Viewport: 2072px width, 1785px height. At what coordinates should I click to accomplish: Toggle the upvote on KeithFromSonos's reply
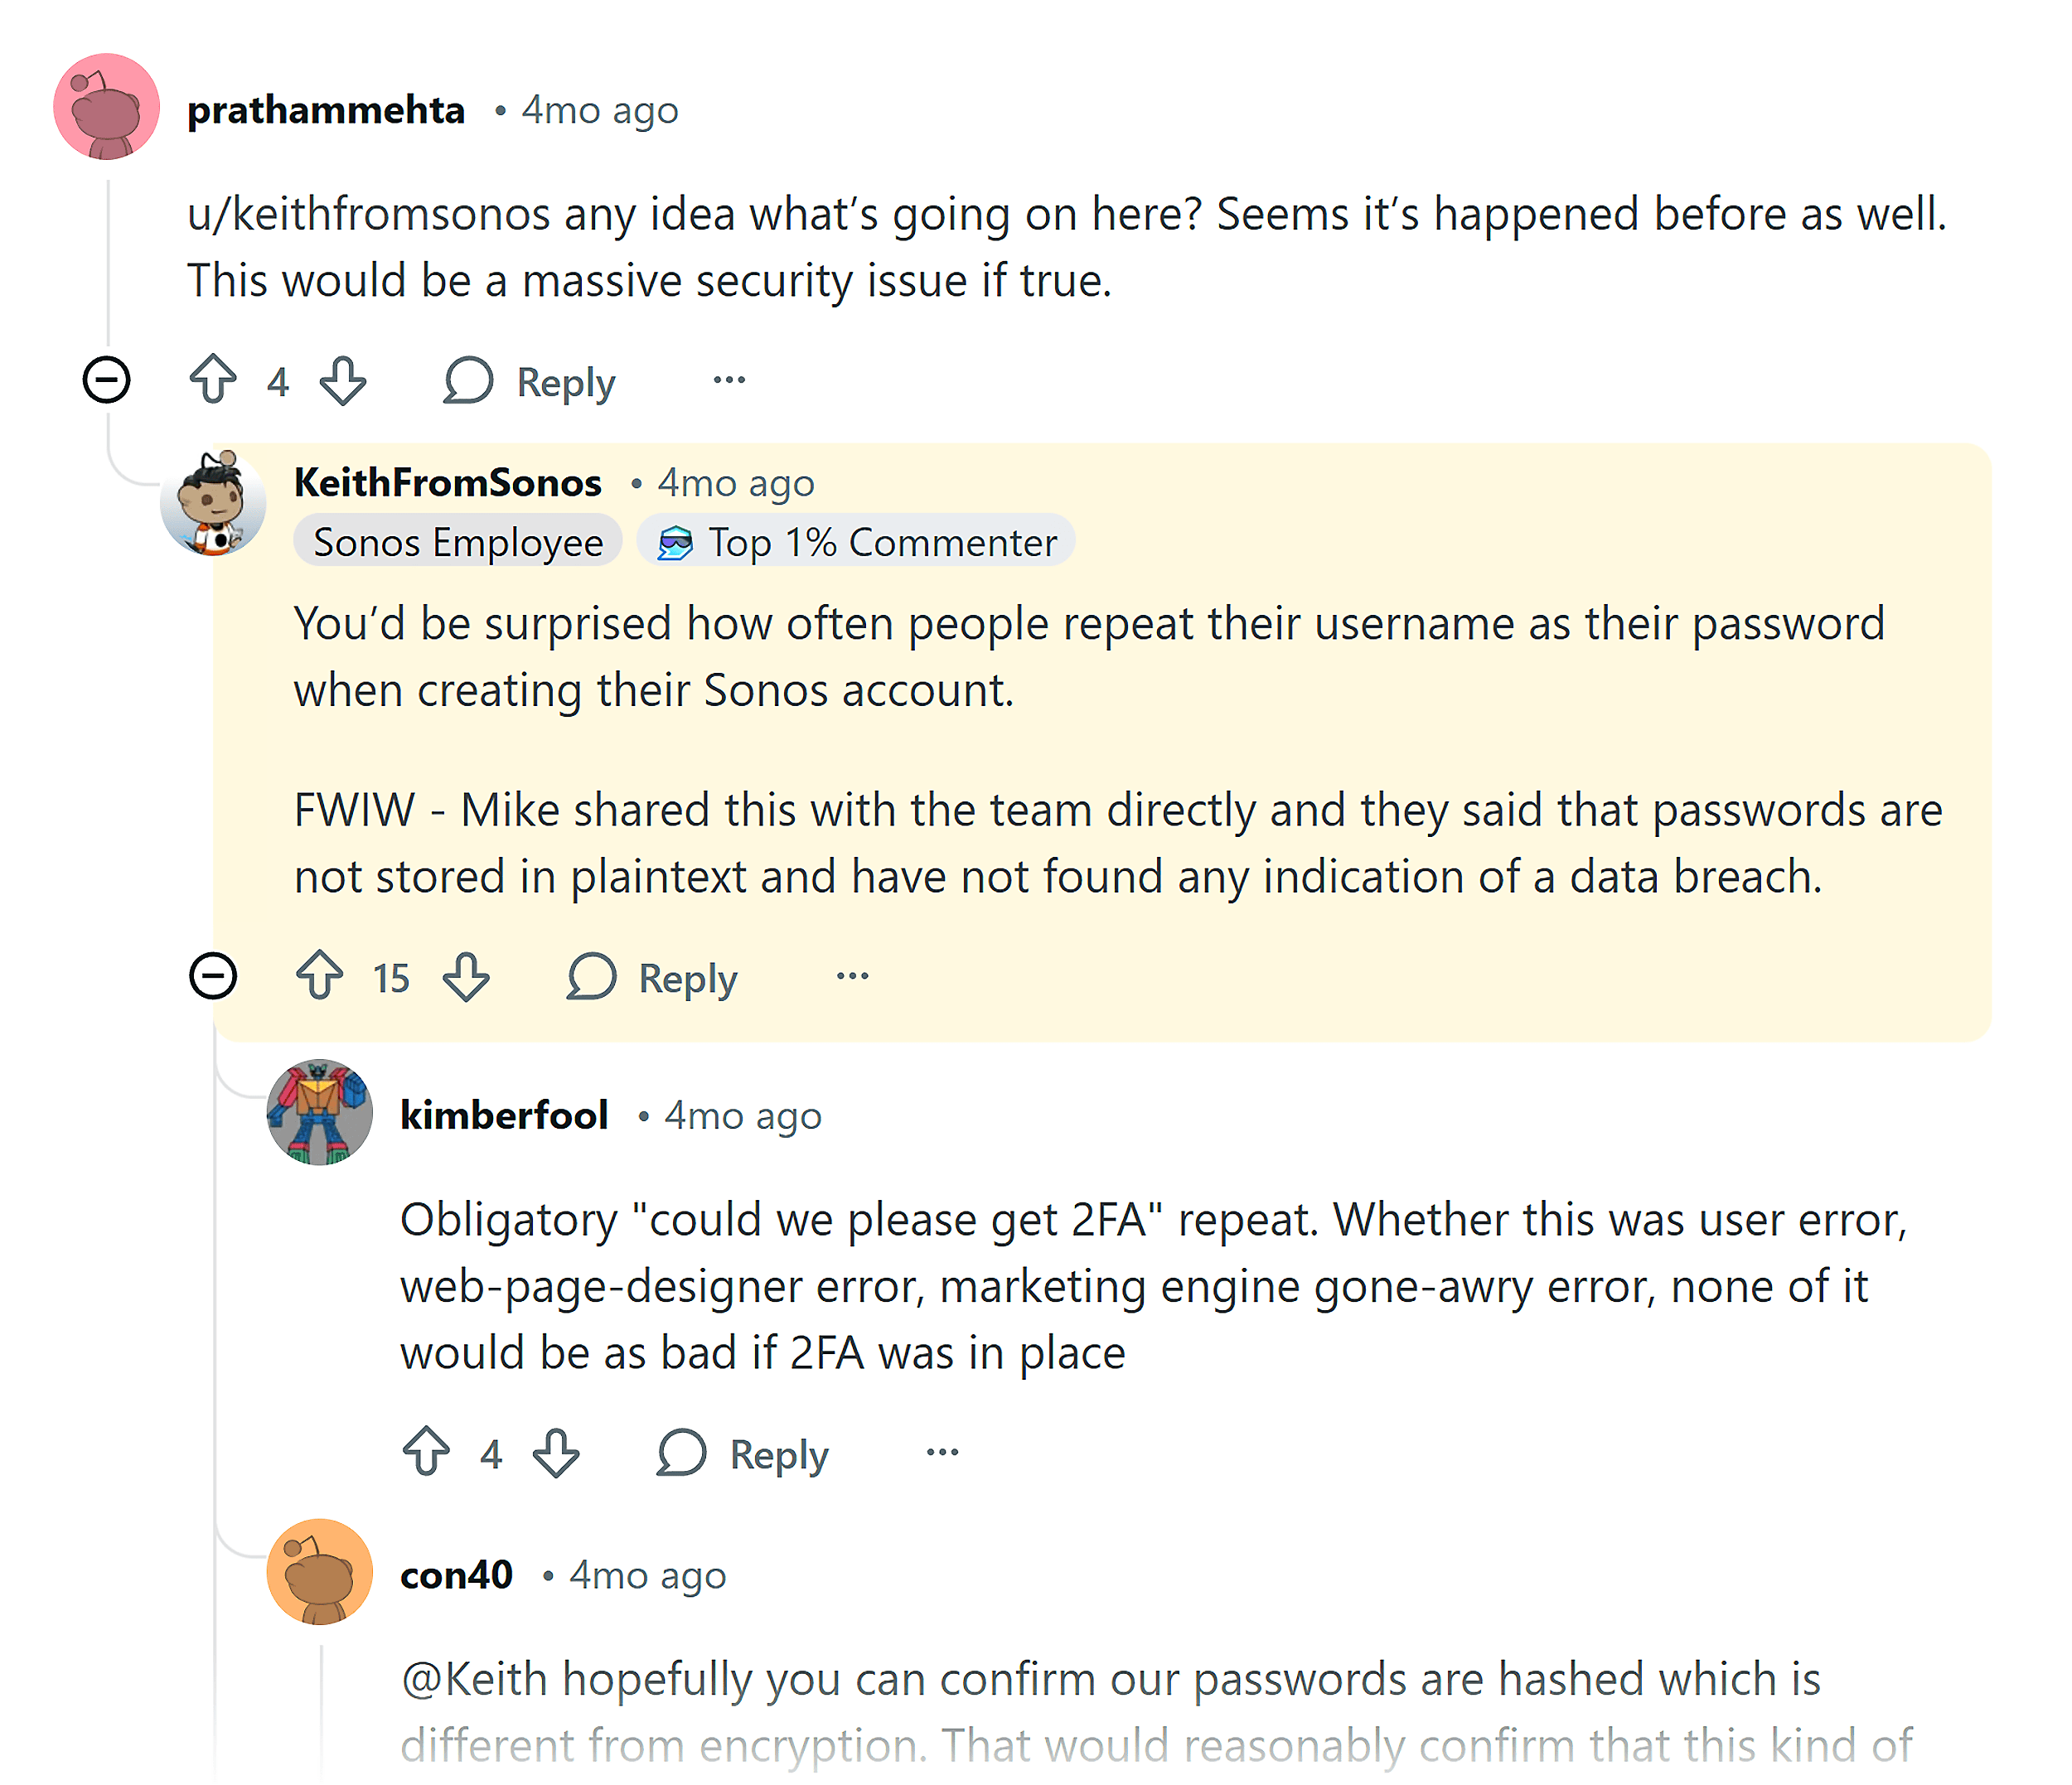(320, 978)
